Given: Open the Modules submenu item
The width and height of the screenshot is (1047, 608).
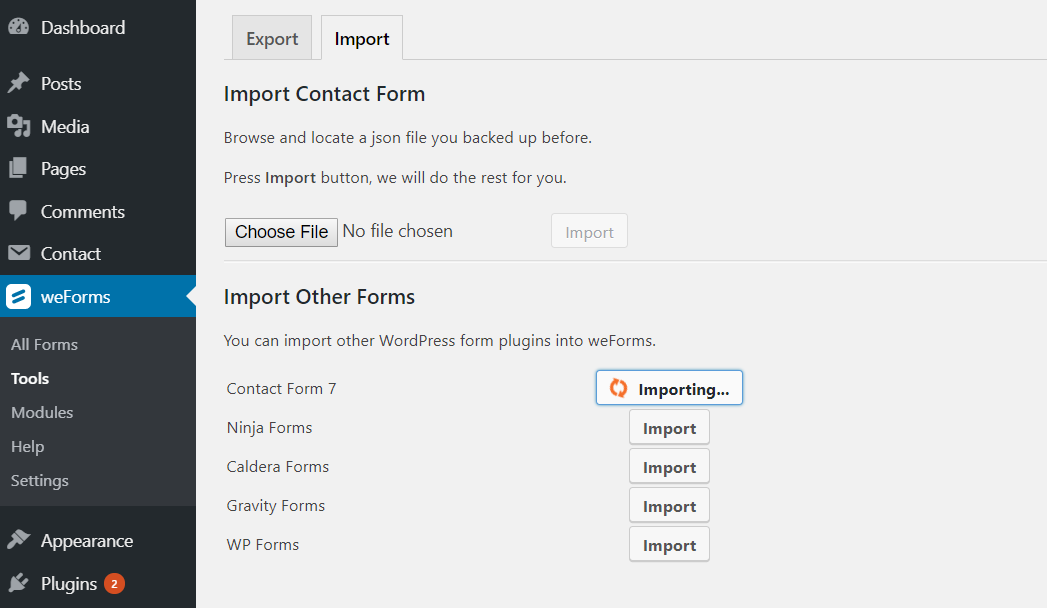Looking at the screenshot, I should click(x=42, y=412).
